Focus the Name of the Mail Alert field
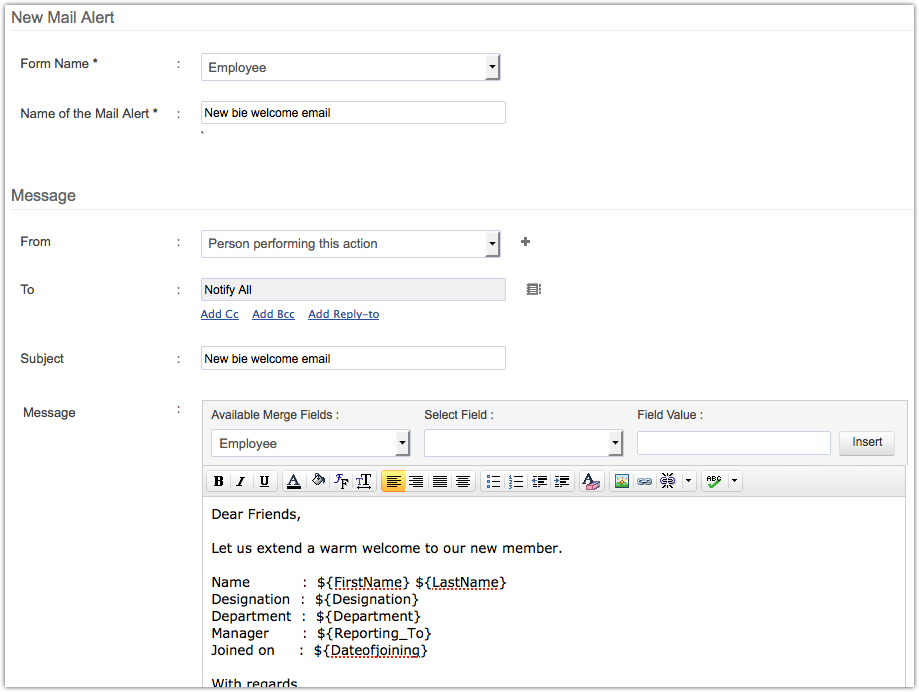Screen dimensions: 919x692 point(353,113)
